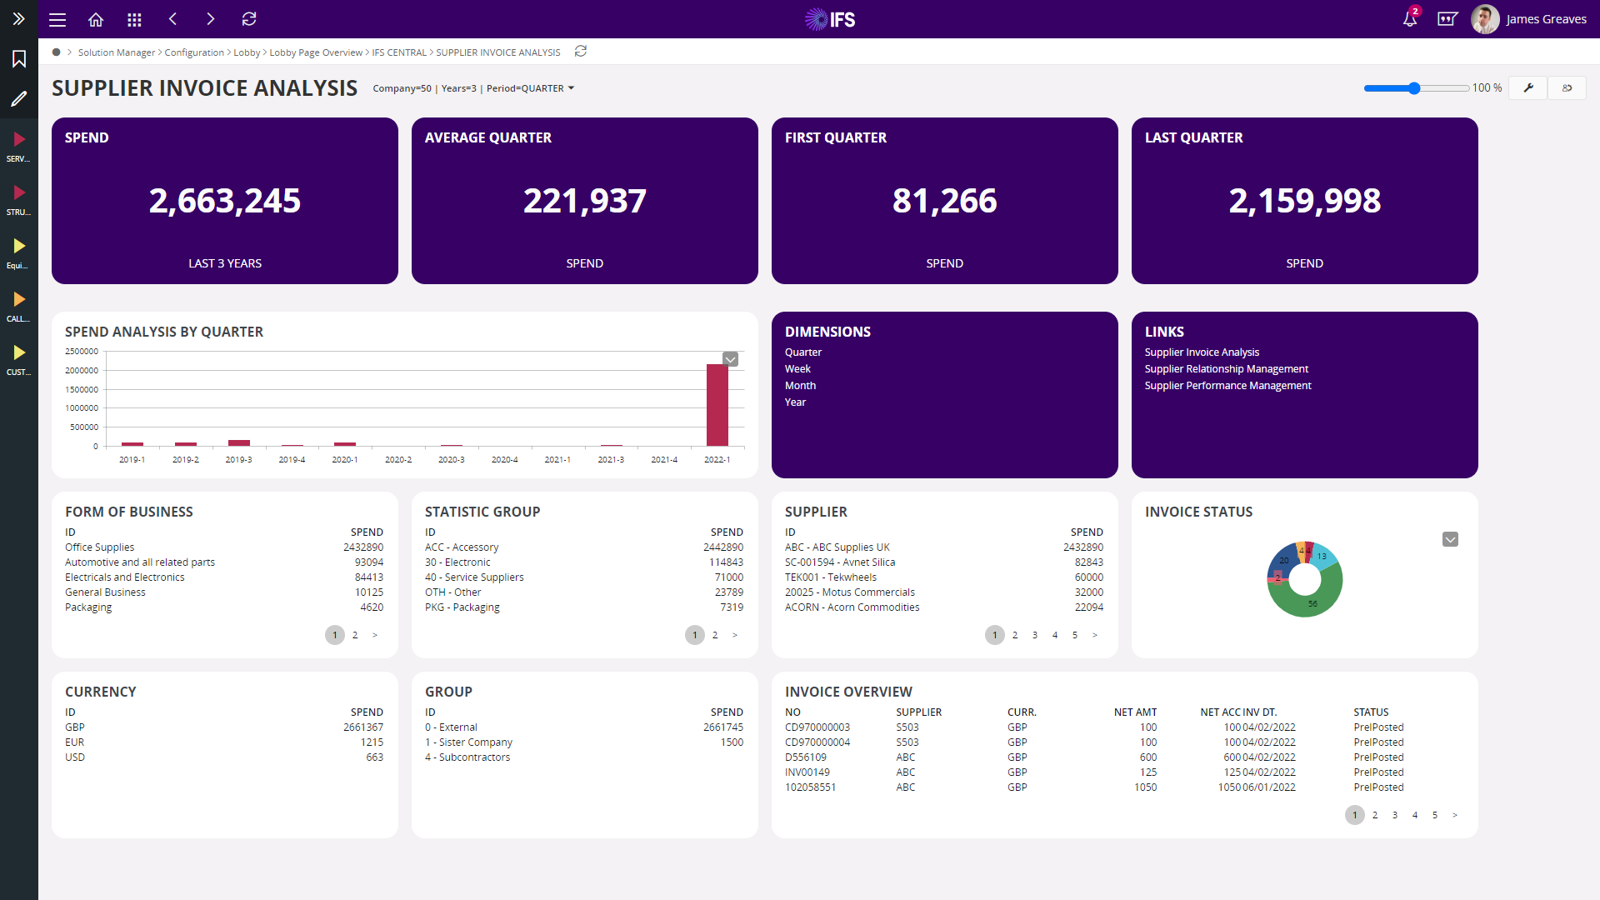Select TEK001 - Tekwheels supplier row
The image size is (1600, 900).
pyautogui.click(x=944, y=577)
